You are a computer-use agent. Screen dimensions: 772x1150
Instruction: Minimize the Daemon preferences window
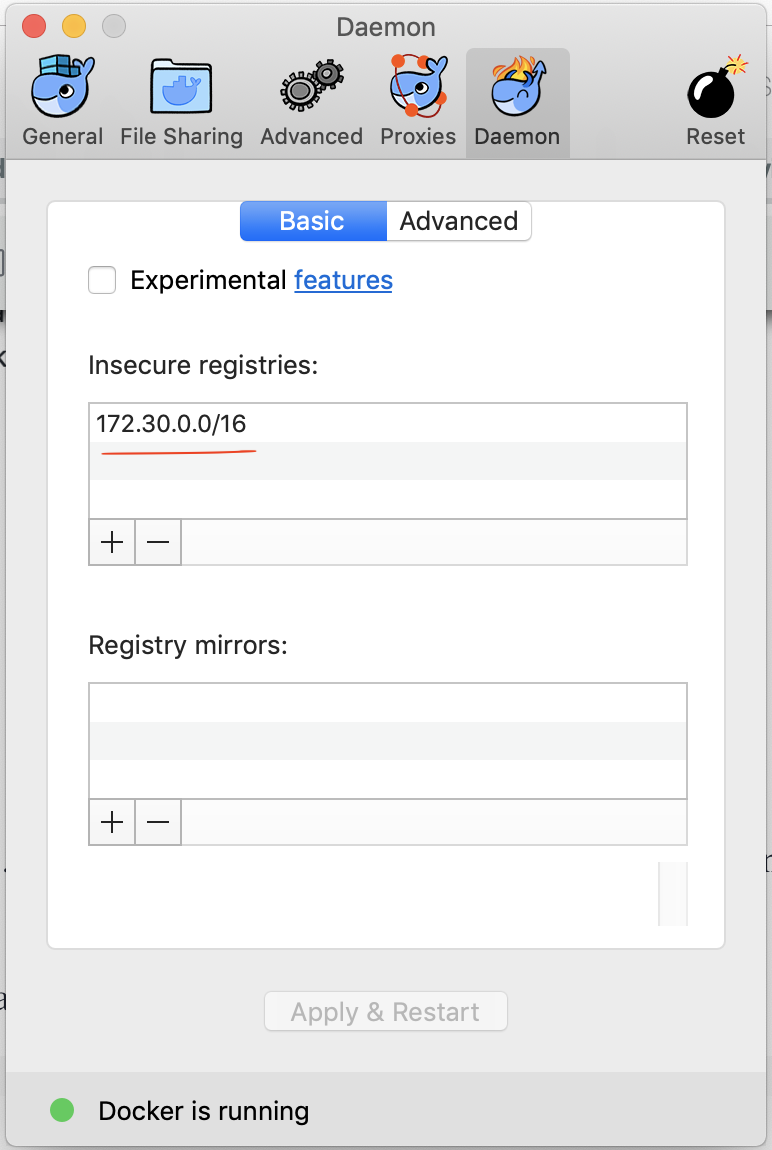click(74, 26)
